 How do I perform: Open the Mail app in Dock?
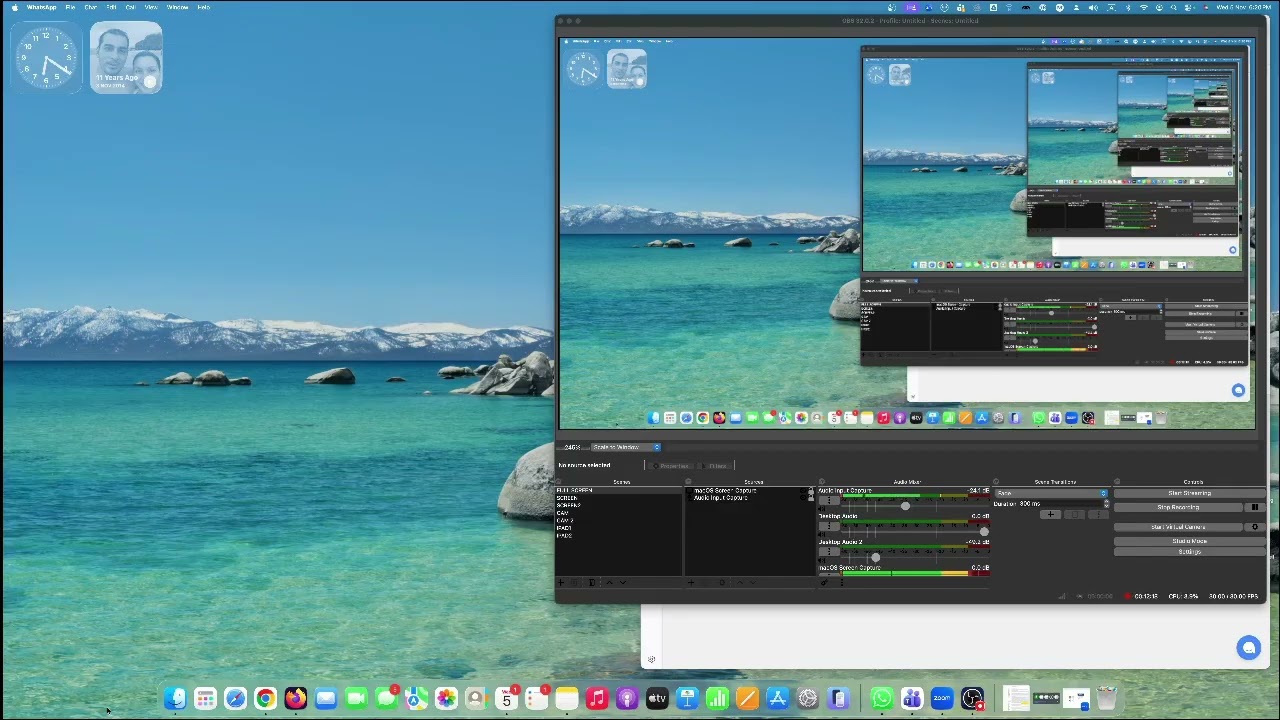tap(326, 698)
